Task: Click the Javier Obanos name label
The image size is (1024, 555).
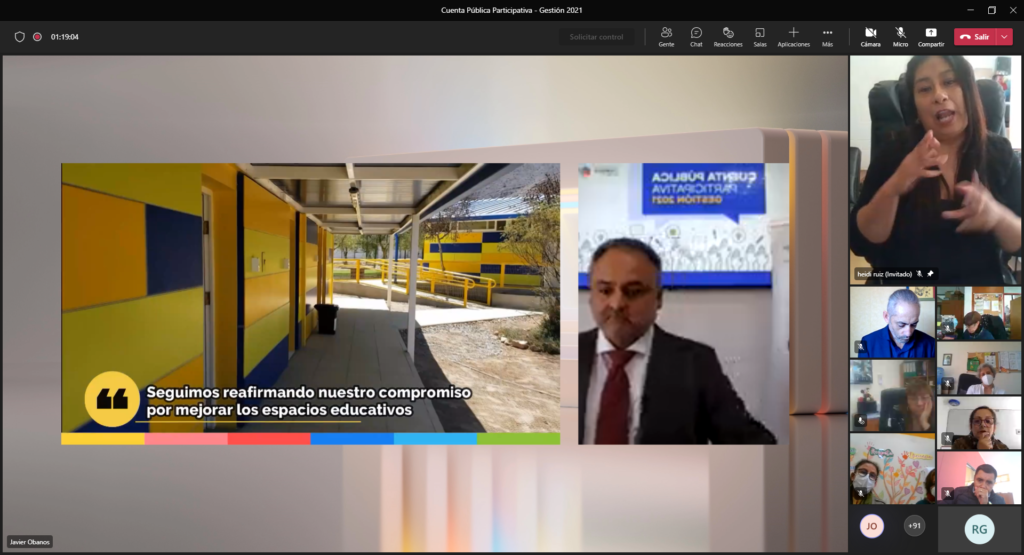Action: click(29, 542)
